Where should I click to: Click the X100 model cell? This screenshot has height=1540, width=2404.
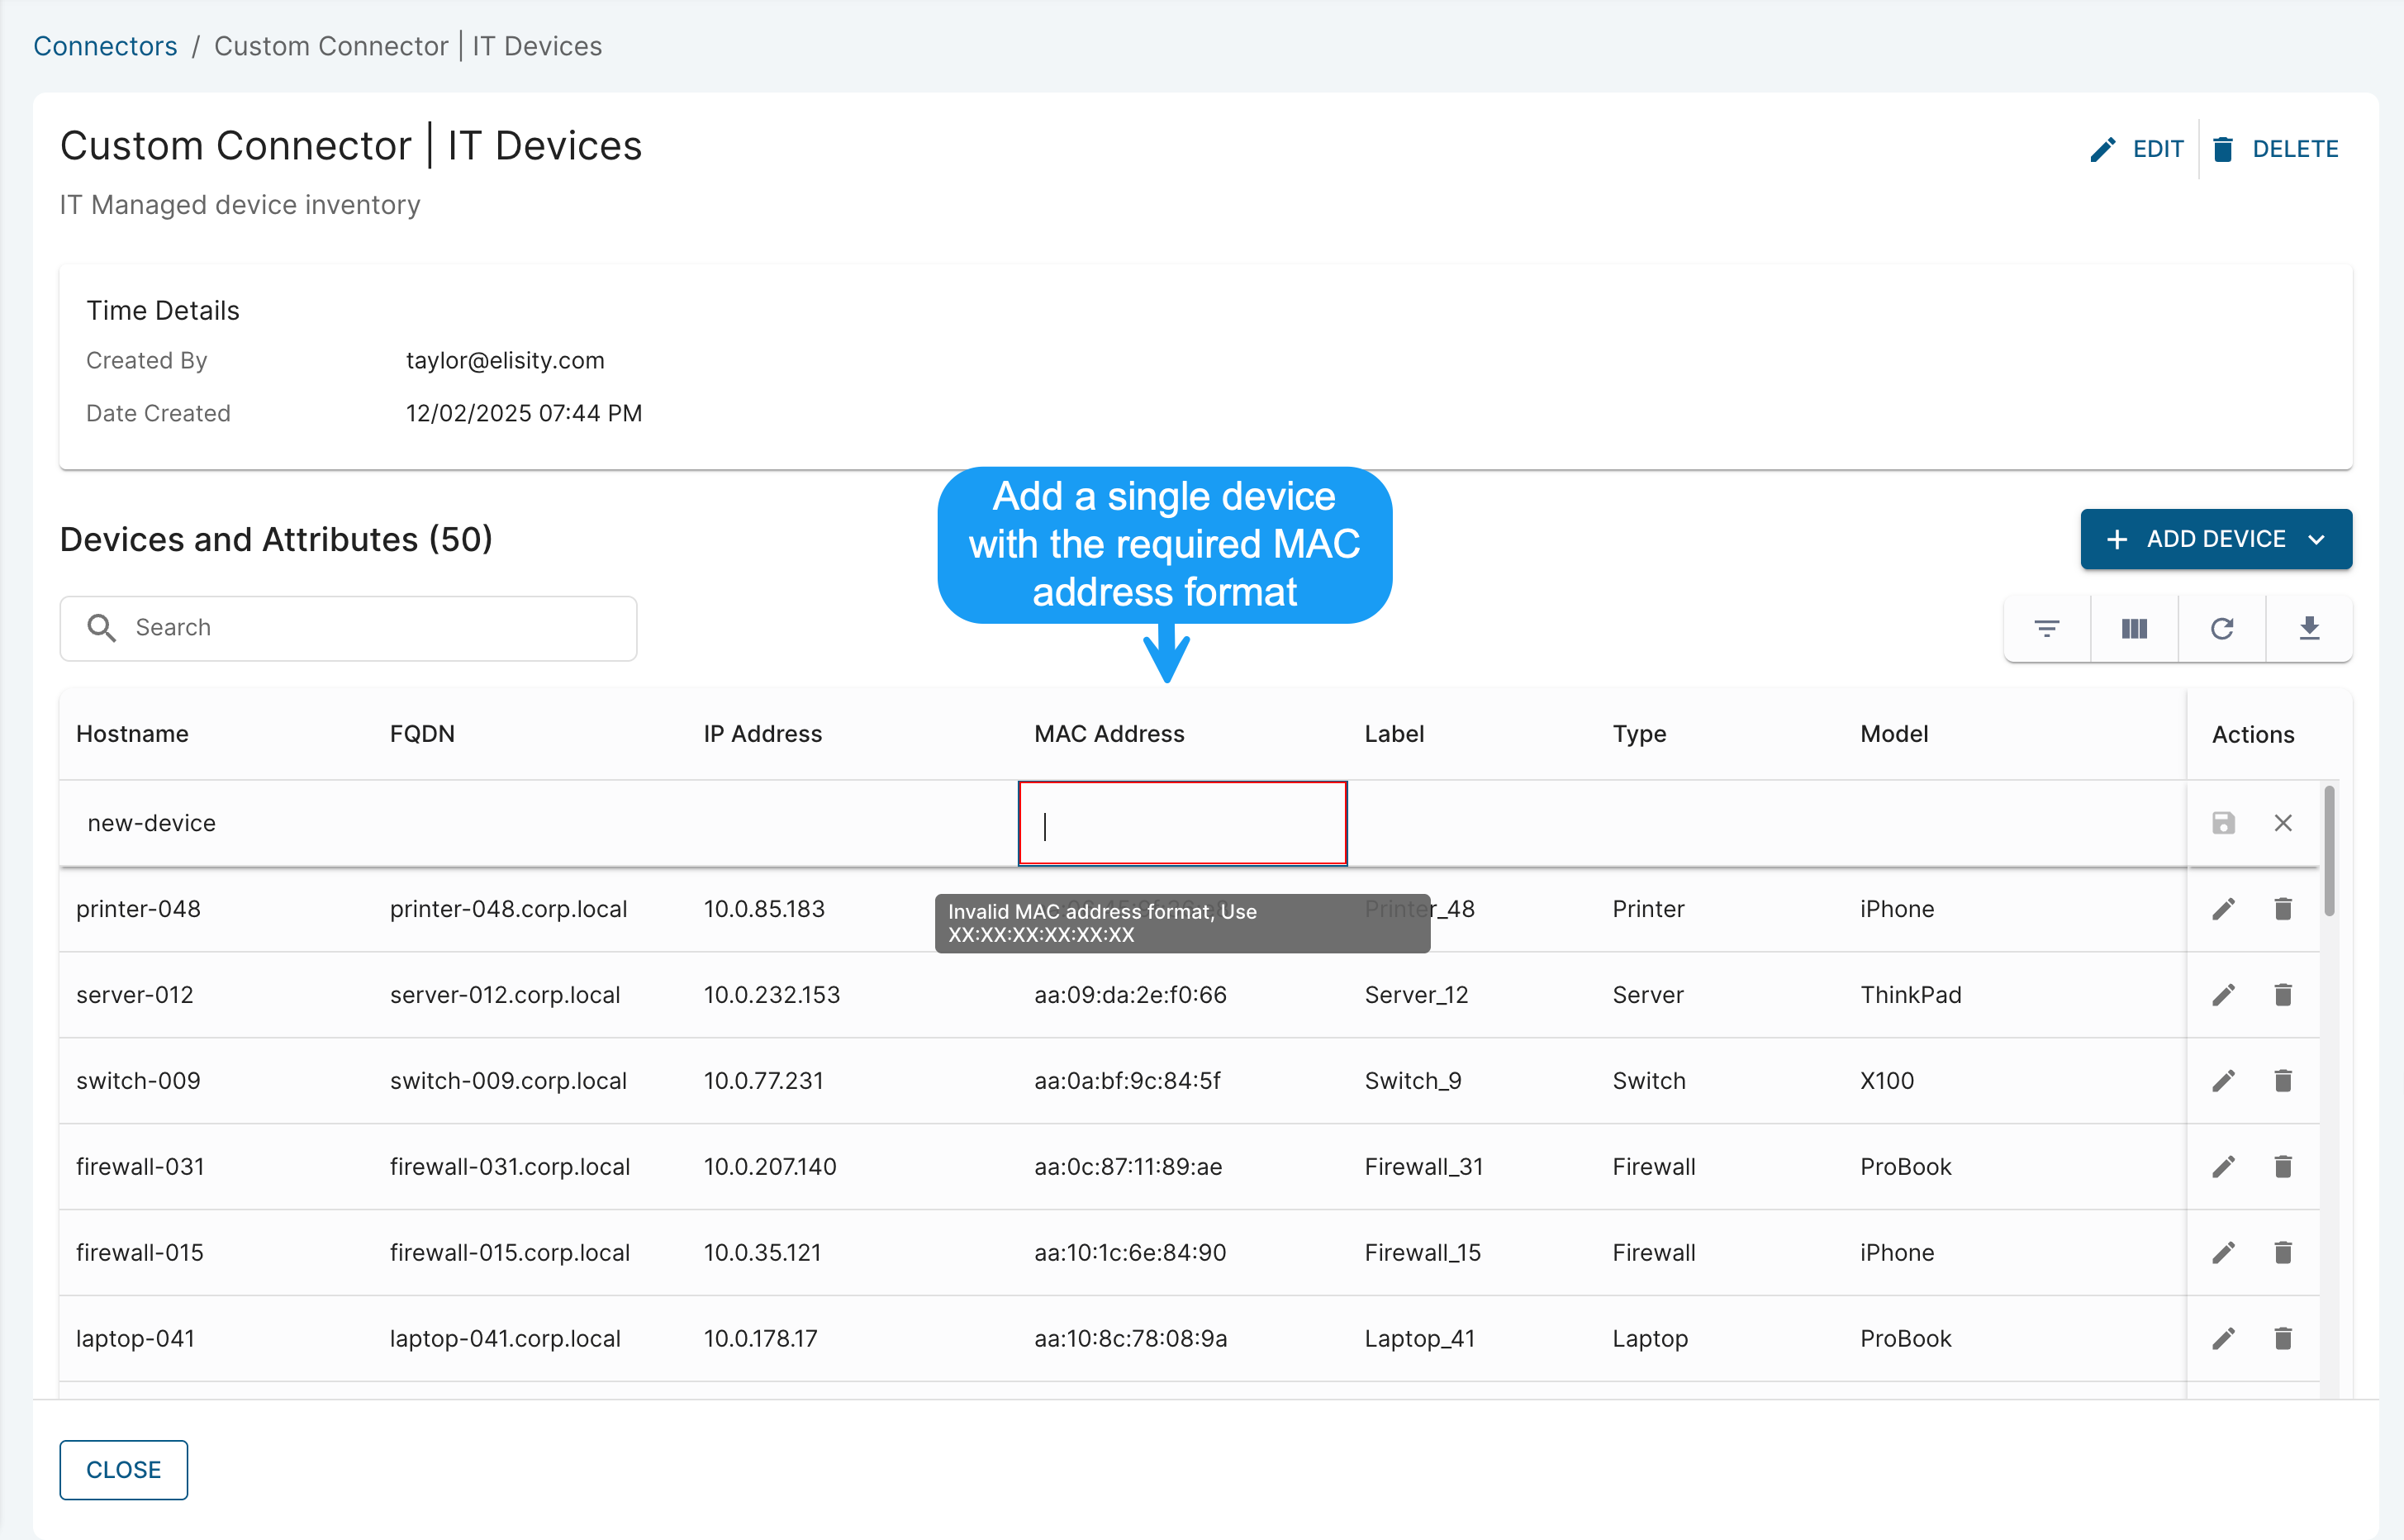pyautogui.click(x=1887, y=1081)
